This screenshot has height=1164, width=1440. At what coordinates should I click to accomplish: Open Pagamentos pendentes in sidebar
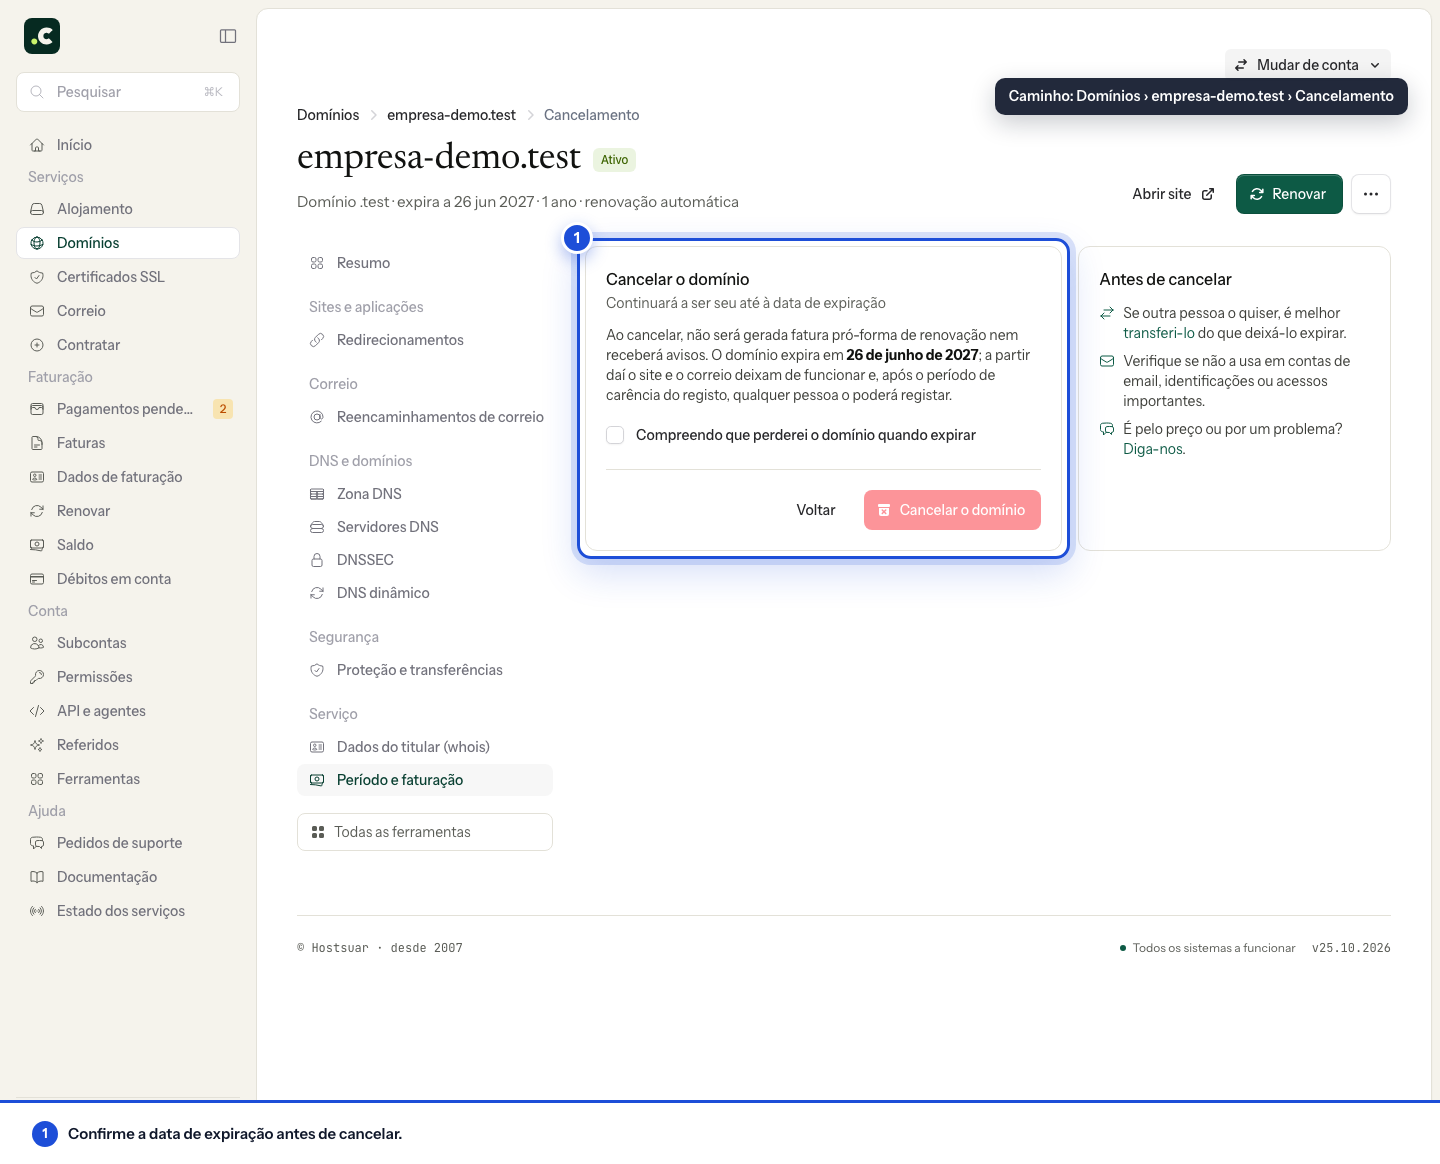pyautogui.click(x=128, y=409)
